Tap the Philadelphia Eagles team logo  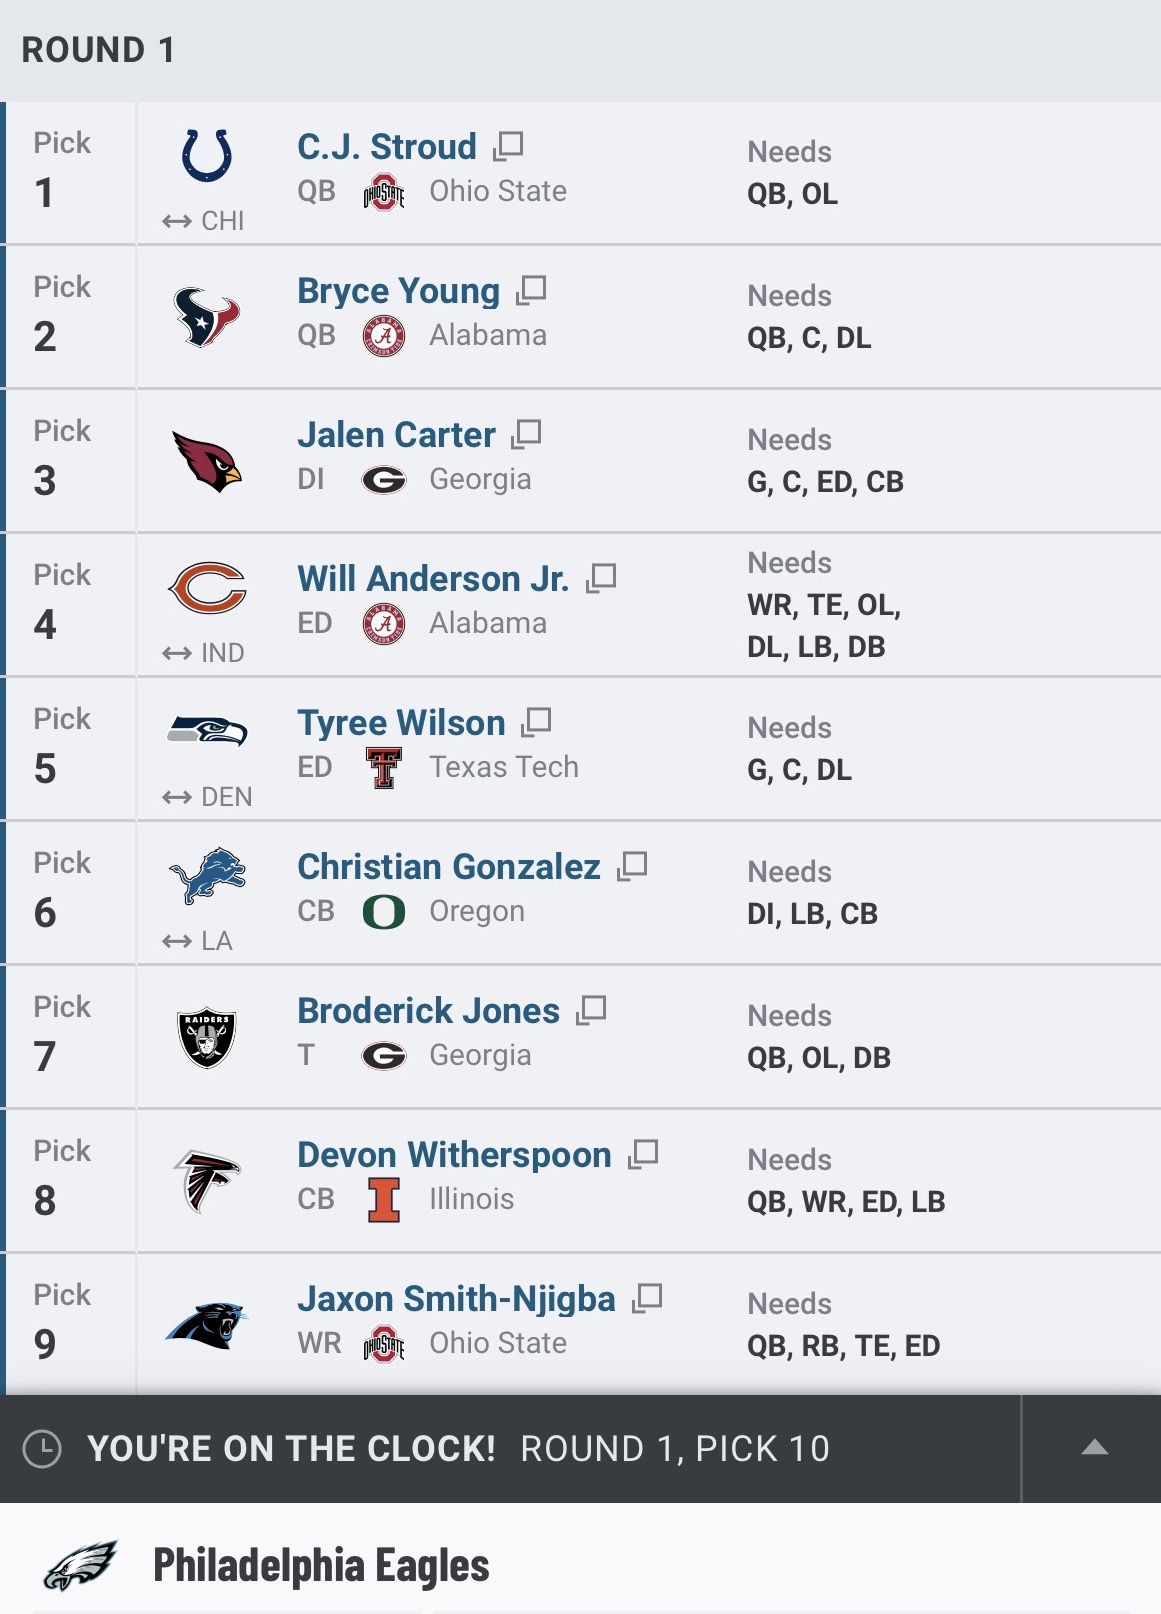click(81, 1565)
